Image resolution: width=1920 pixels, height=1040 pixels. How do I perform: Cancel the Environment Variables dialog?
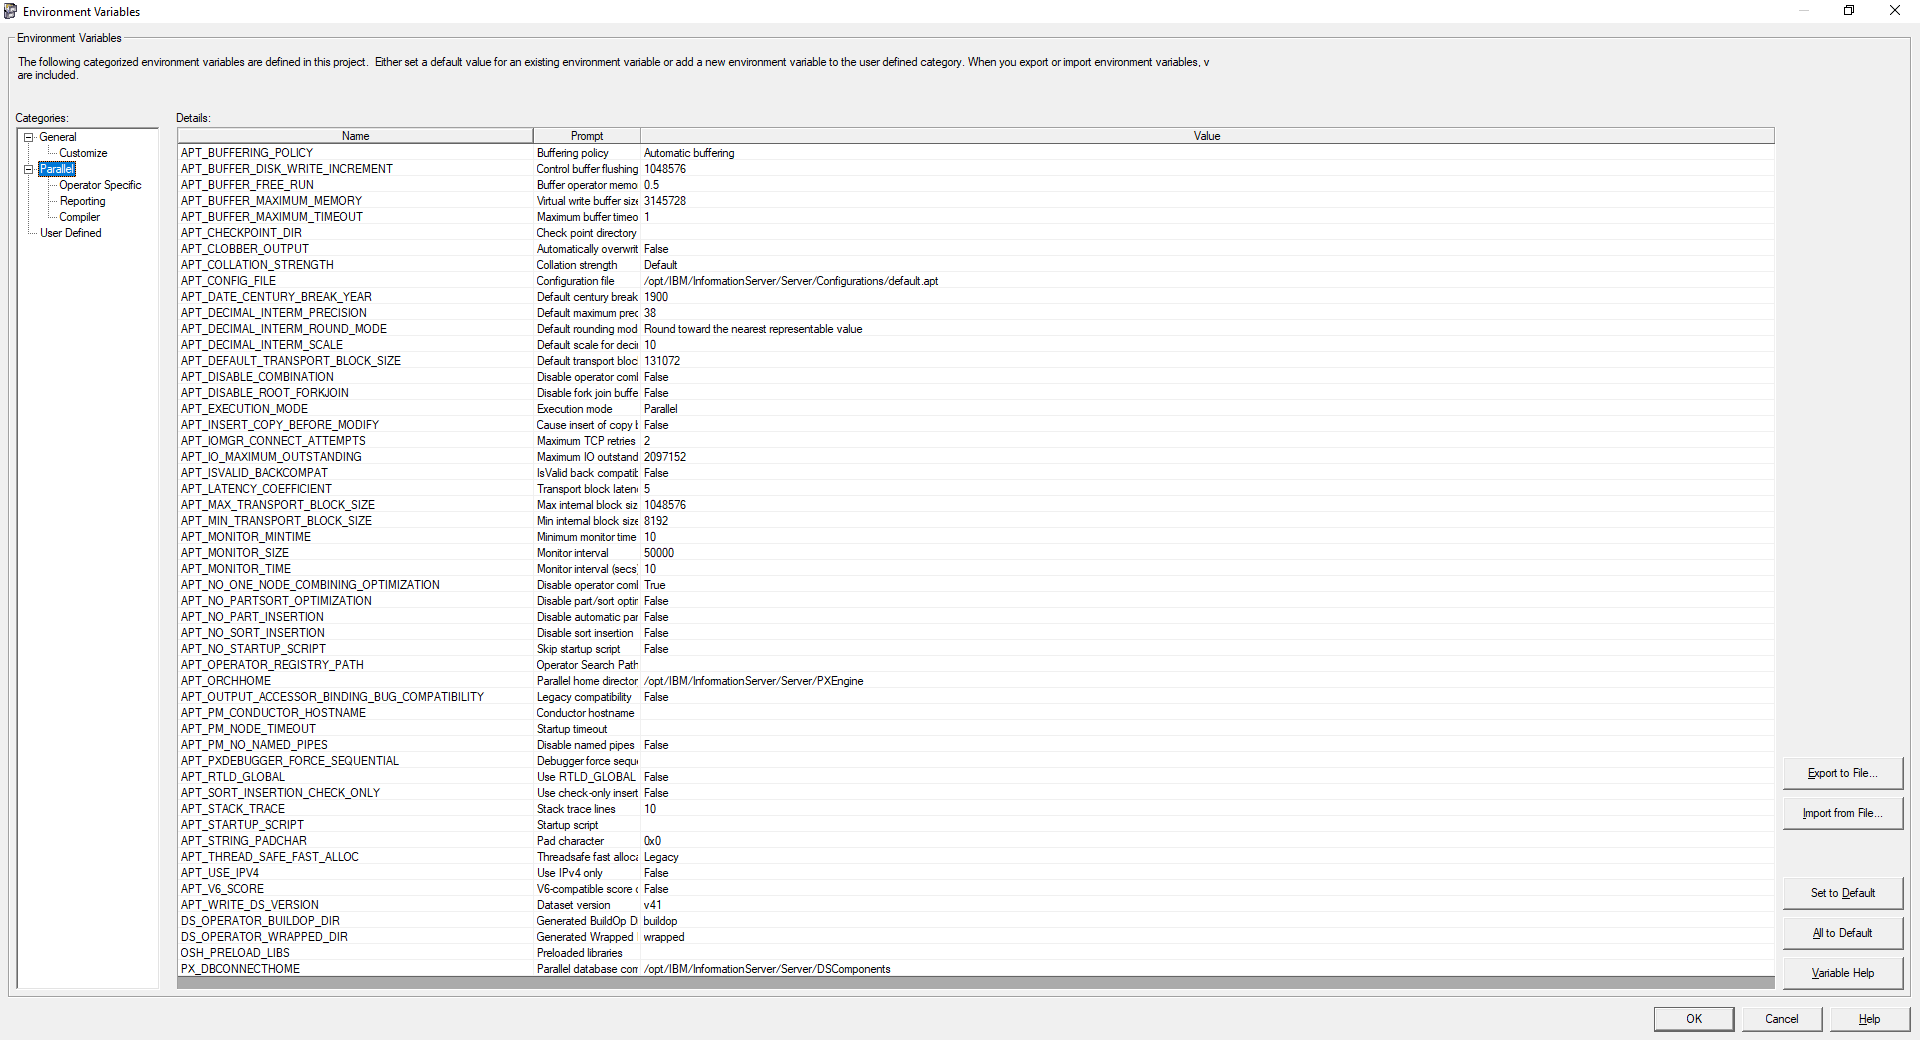[x=1781, y=1018]
